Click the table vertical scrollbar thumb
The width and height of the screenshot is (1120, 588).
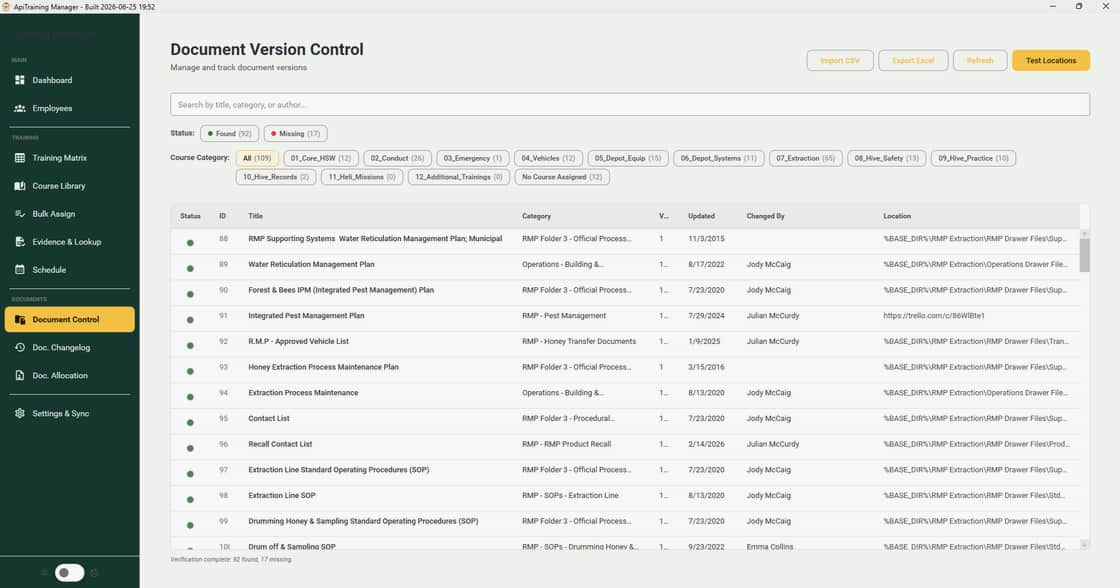1084,255
